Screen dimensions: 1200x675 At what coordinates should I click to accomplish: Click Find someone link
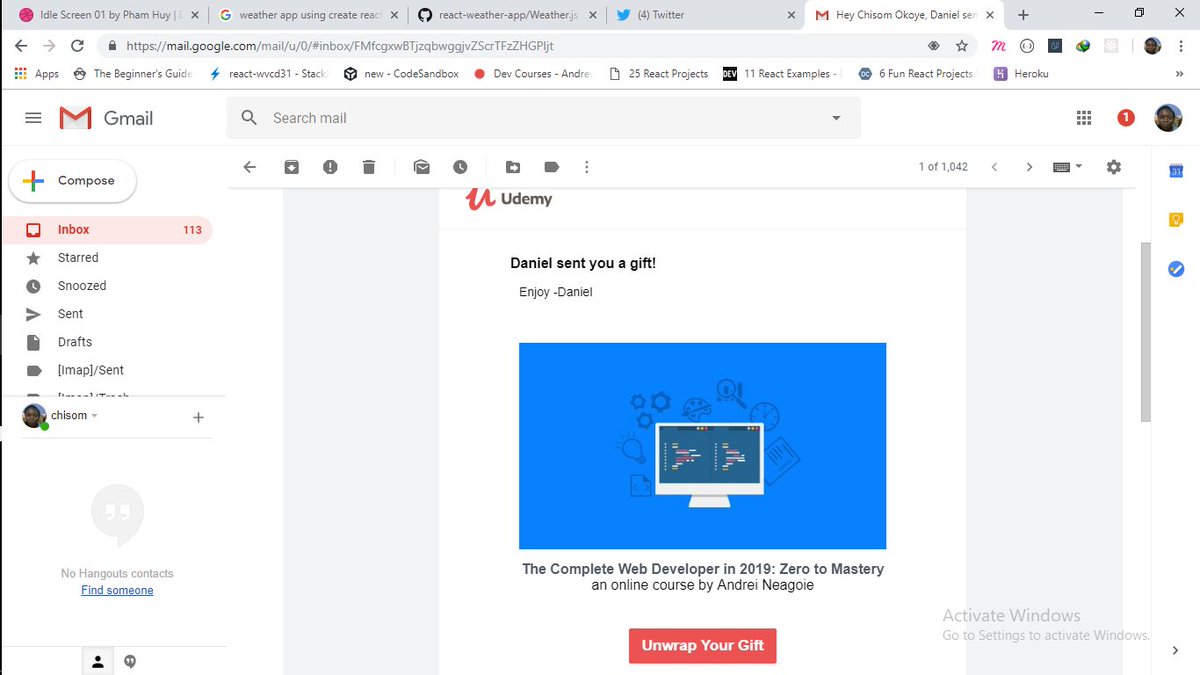117,590
